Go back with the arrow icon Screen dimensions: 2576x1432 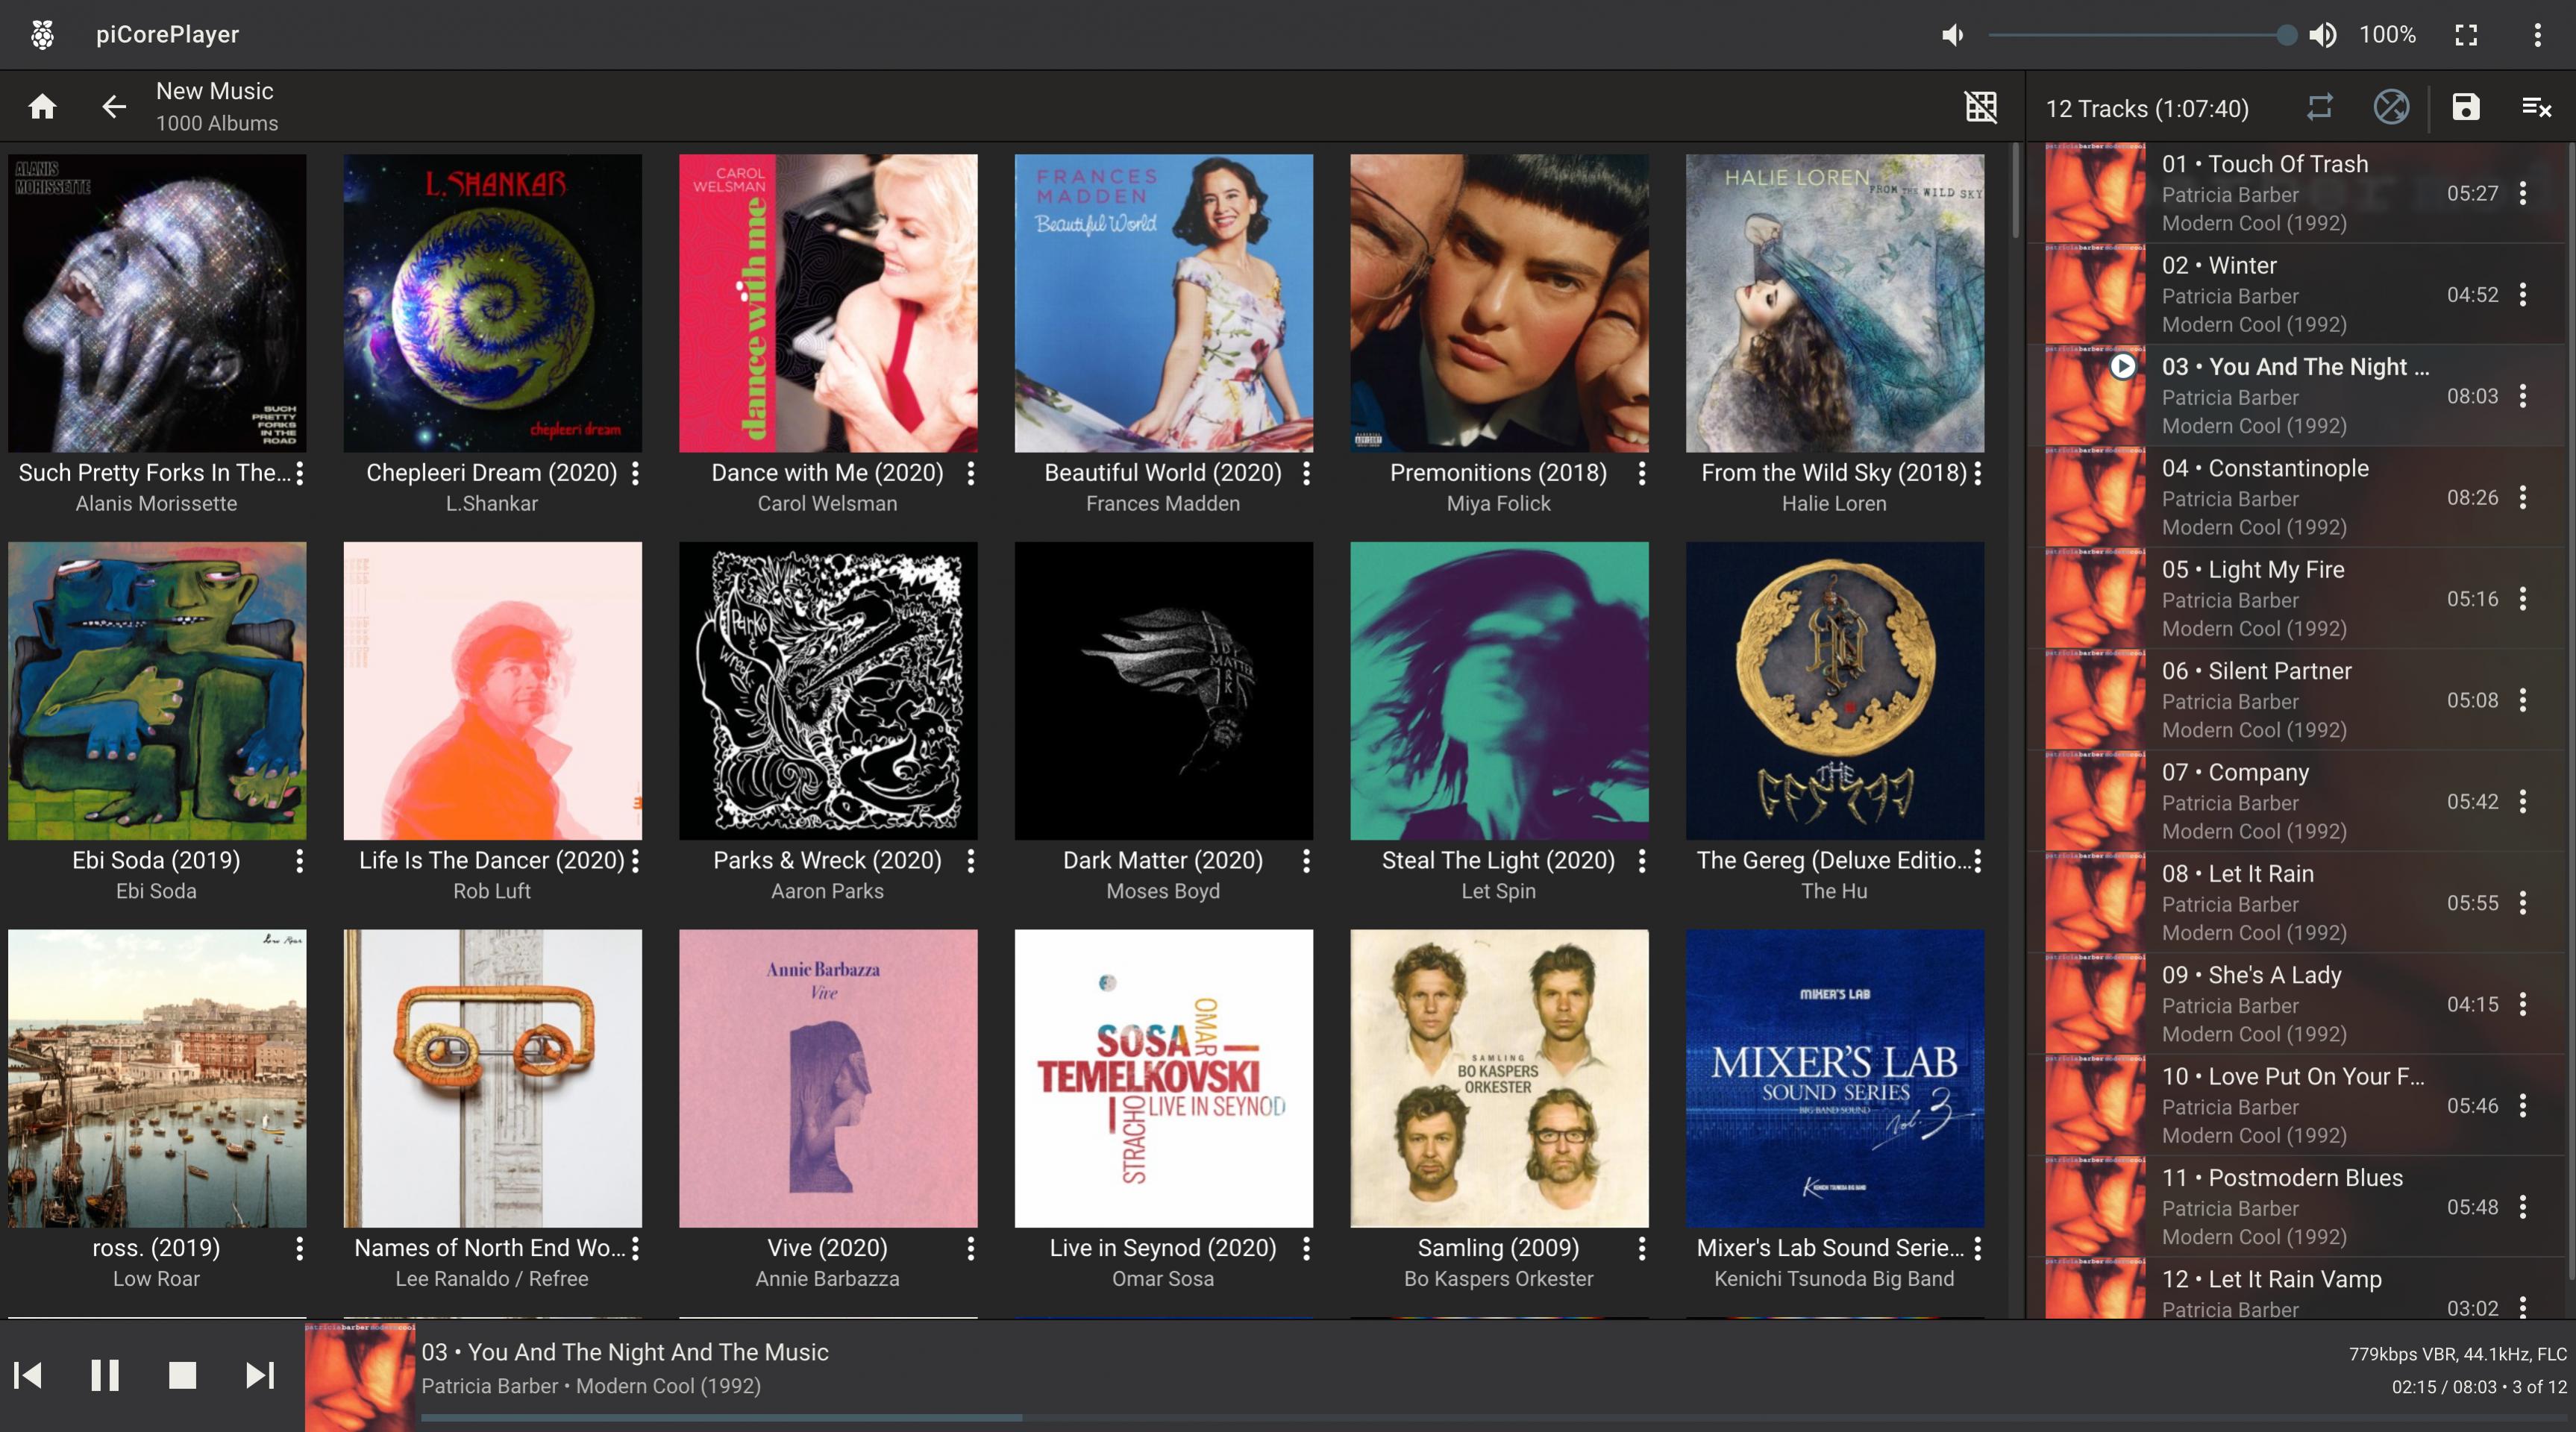(x=114, y=106)
